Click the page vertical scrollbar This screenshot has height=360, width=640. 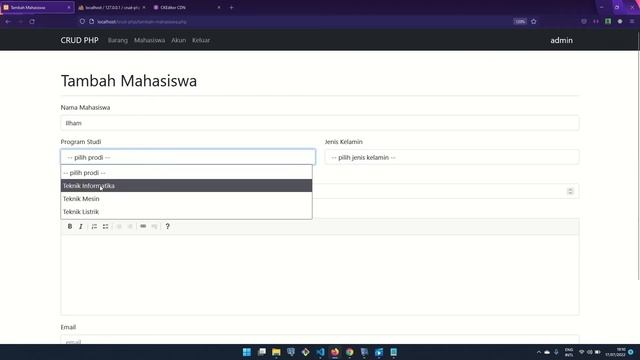tap(638, 155)
